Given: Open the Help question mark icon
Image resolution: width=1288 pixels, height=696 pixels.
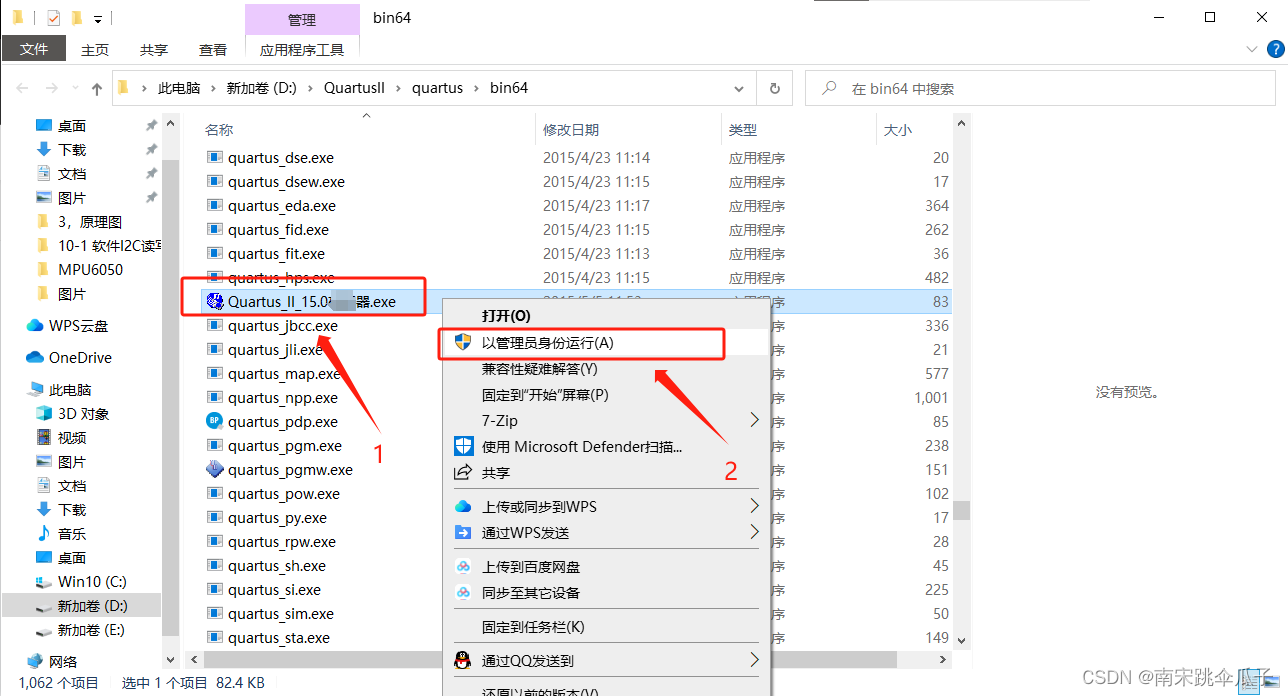Looking at the screenshot, I should (1275, 49).
